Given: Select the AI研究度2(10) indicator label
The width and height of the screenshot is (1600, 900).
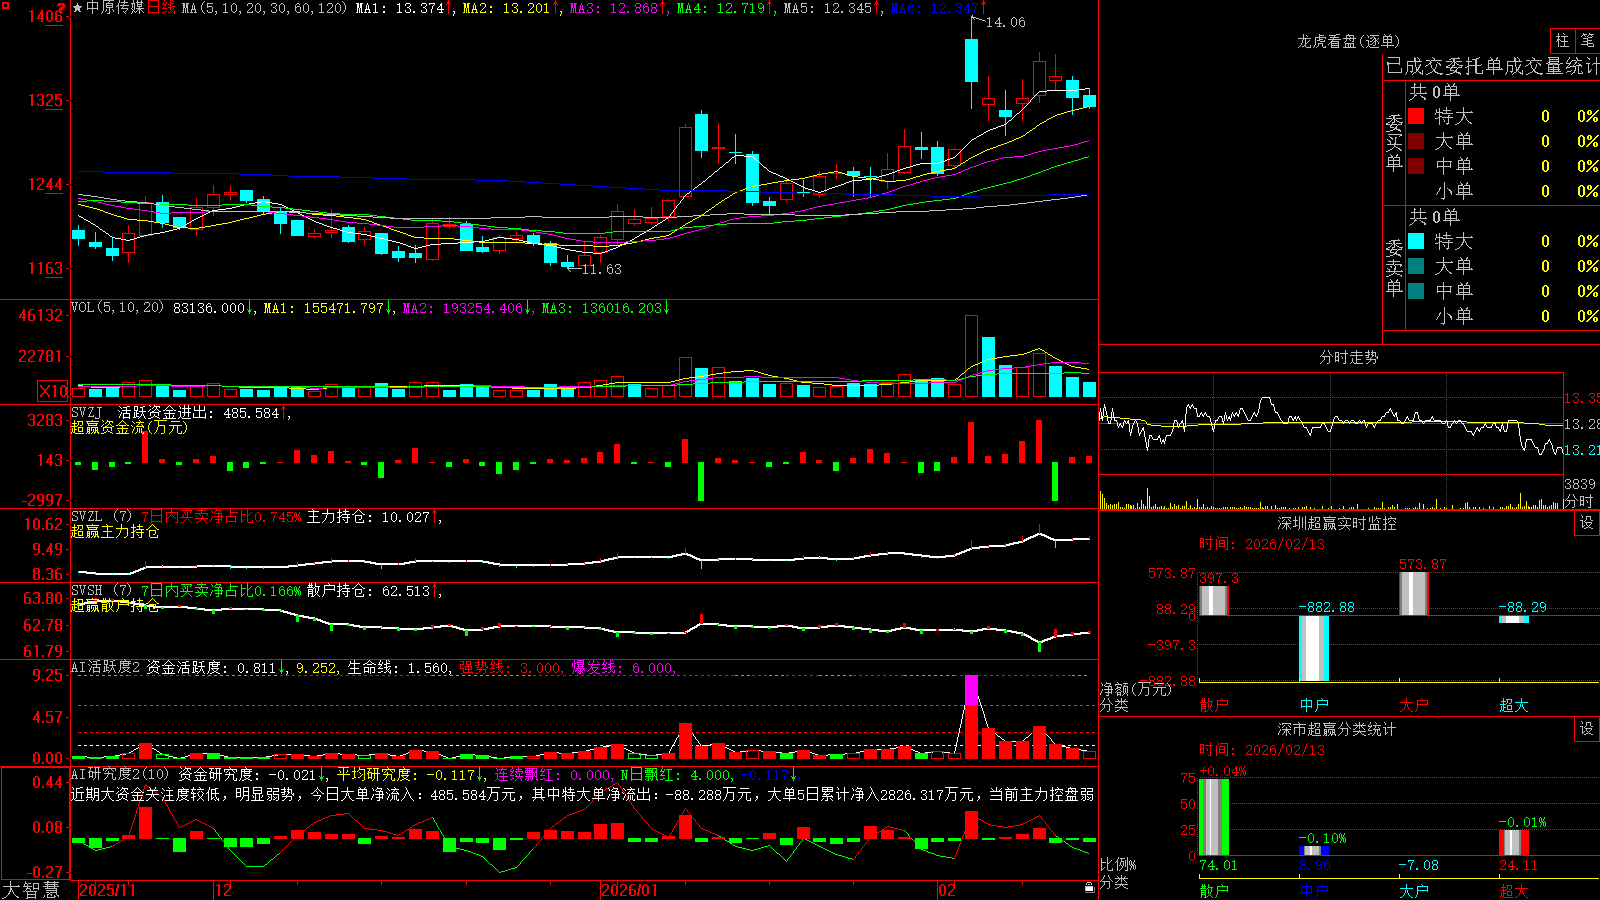Looking at the screenshot, I should pyautogui.click(x=120, y=774).
